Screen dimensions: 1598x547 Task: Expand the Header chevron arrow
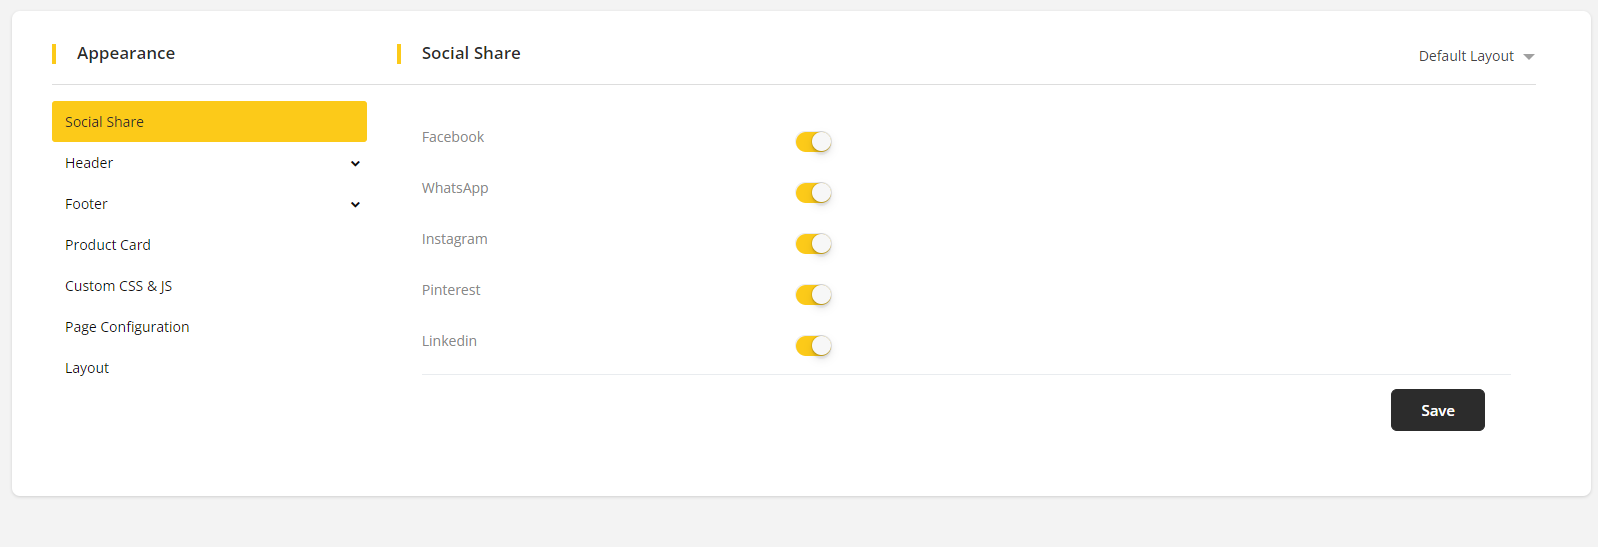pyautogui.click(x=355, y=164)
